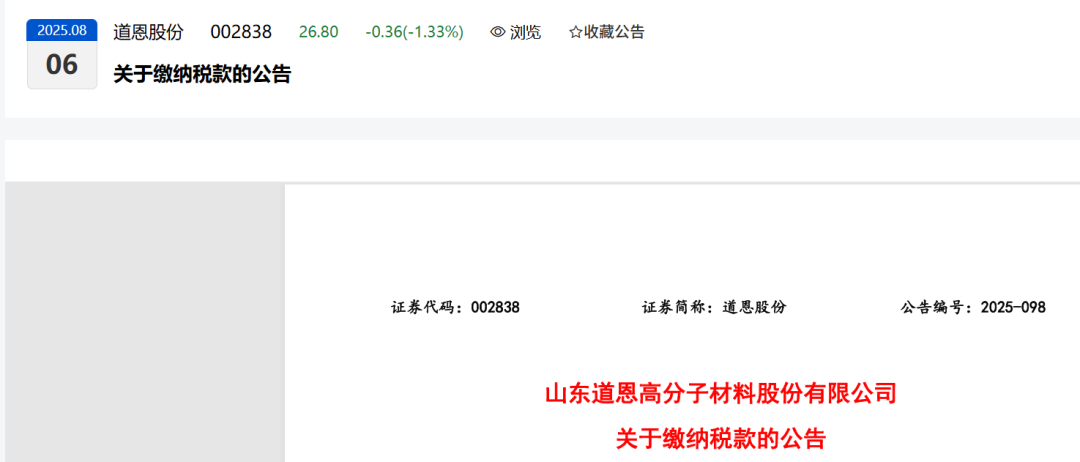Screen dimensions: 1080x462
Task: Click the day number 06 tile
Action: click(x=62, y=65)
